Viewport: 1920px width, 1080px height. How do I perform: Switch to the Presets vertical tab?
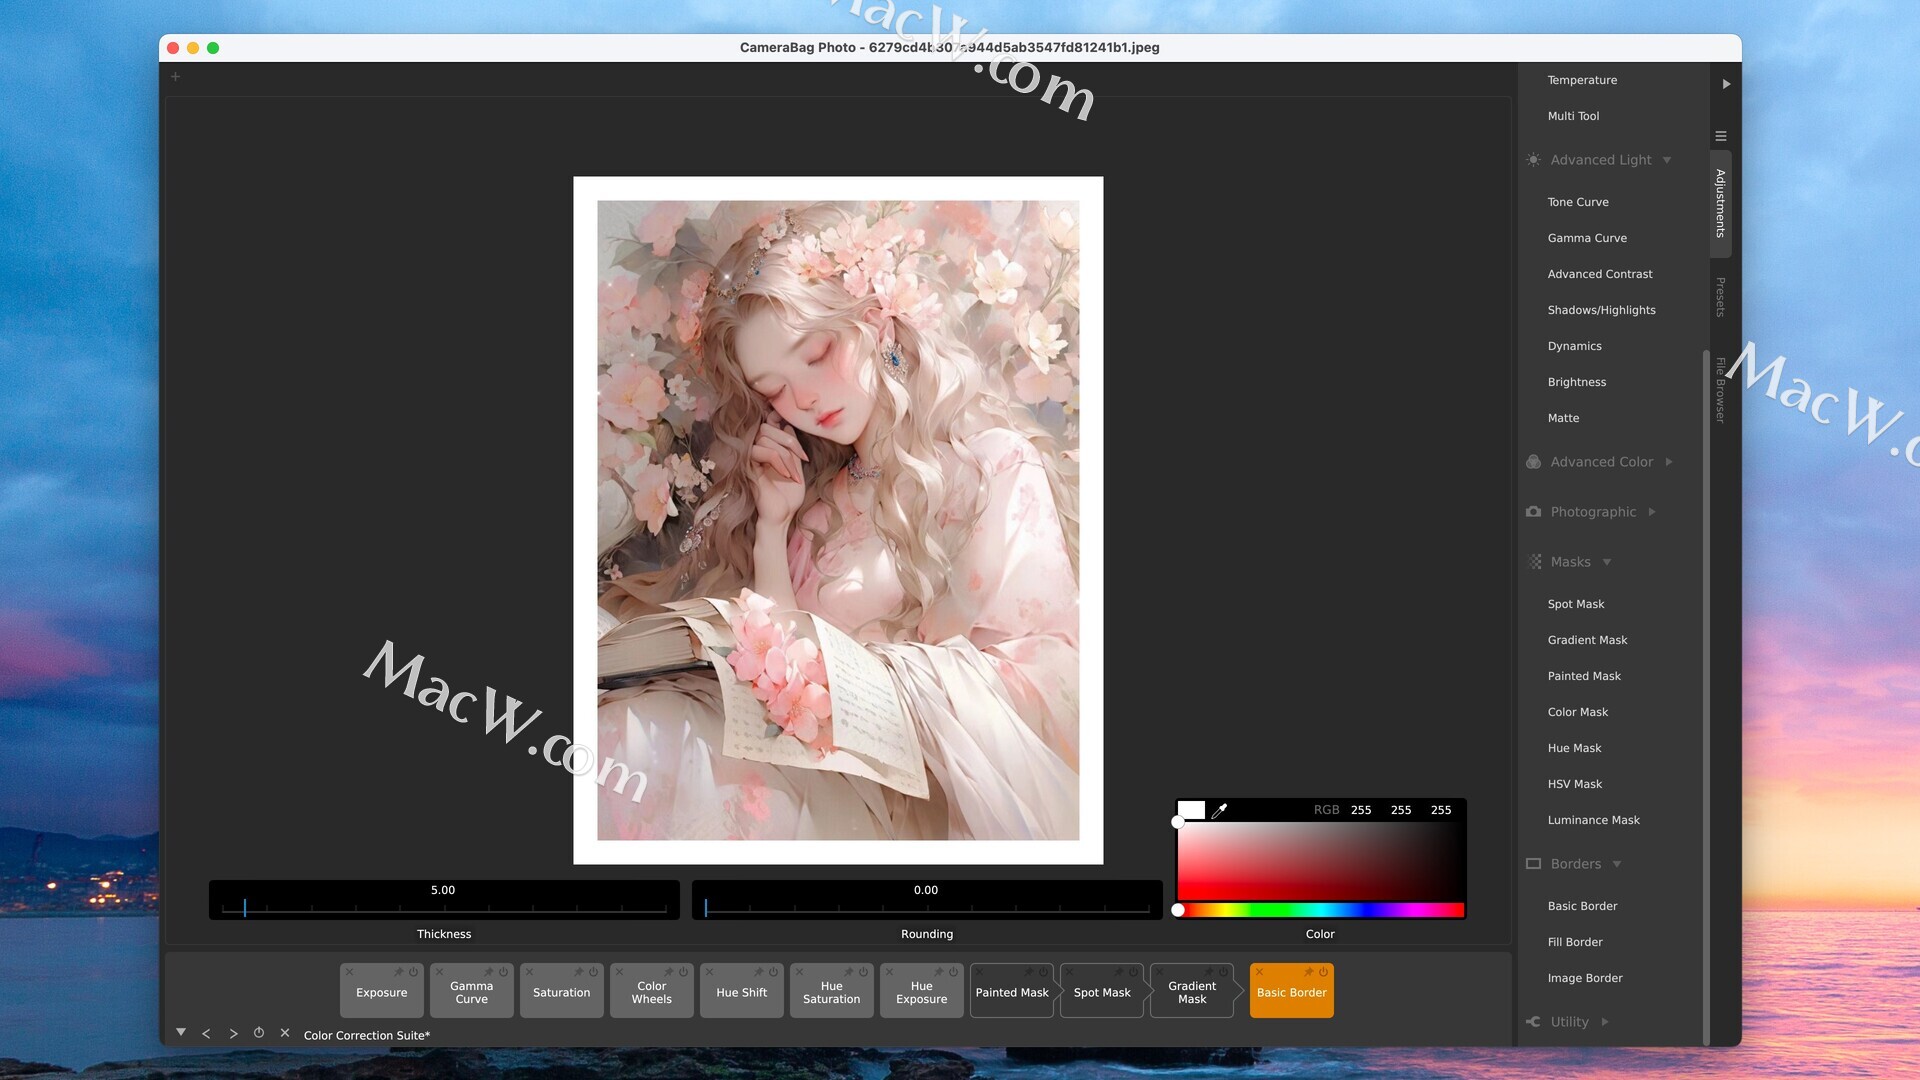click(x=1721, y=297)
